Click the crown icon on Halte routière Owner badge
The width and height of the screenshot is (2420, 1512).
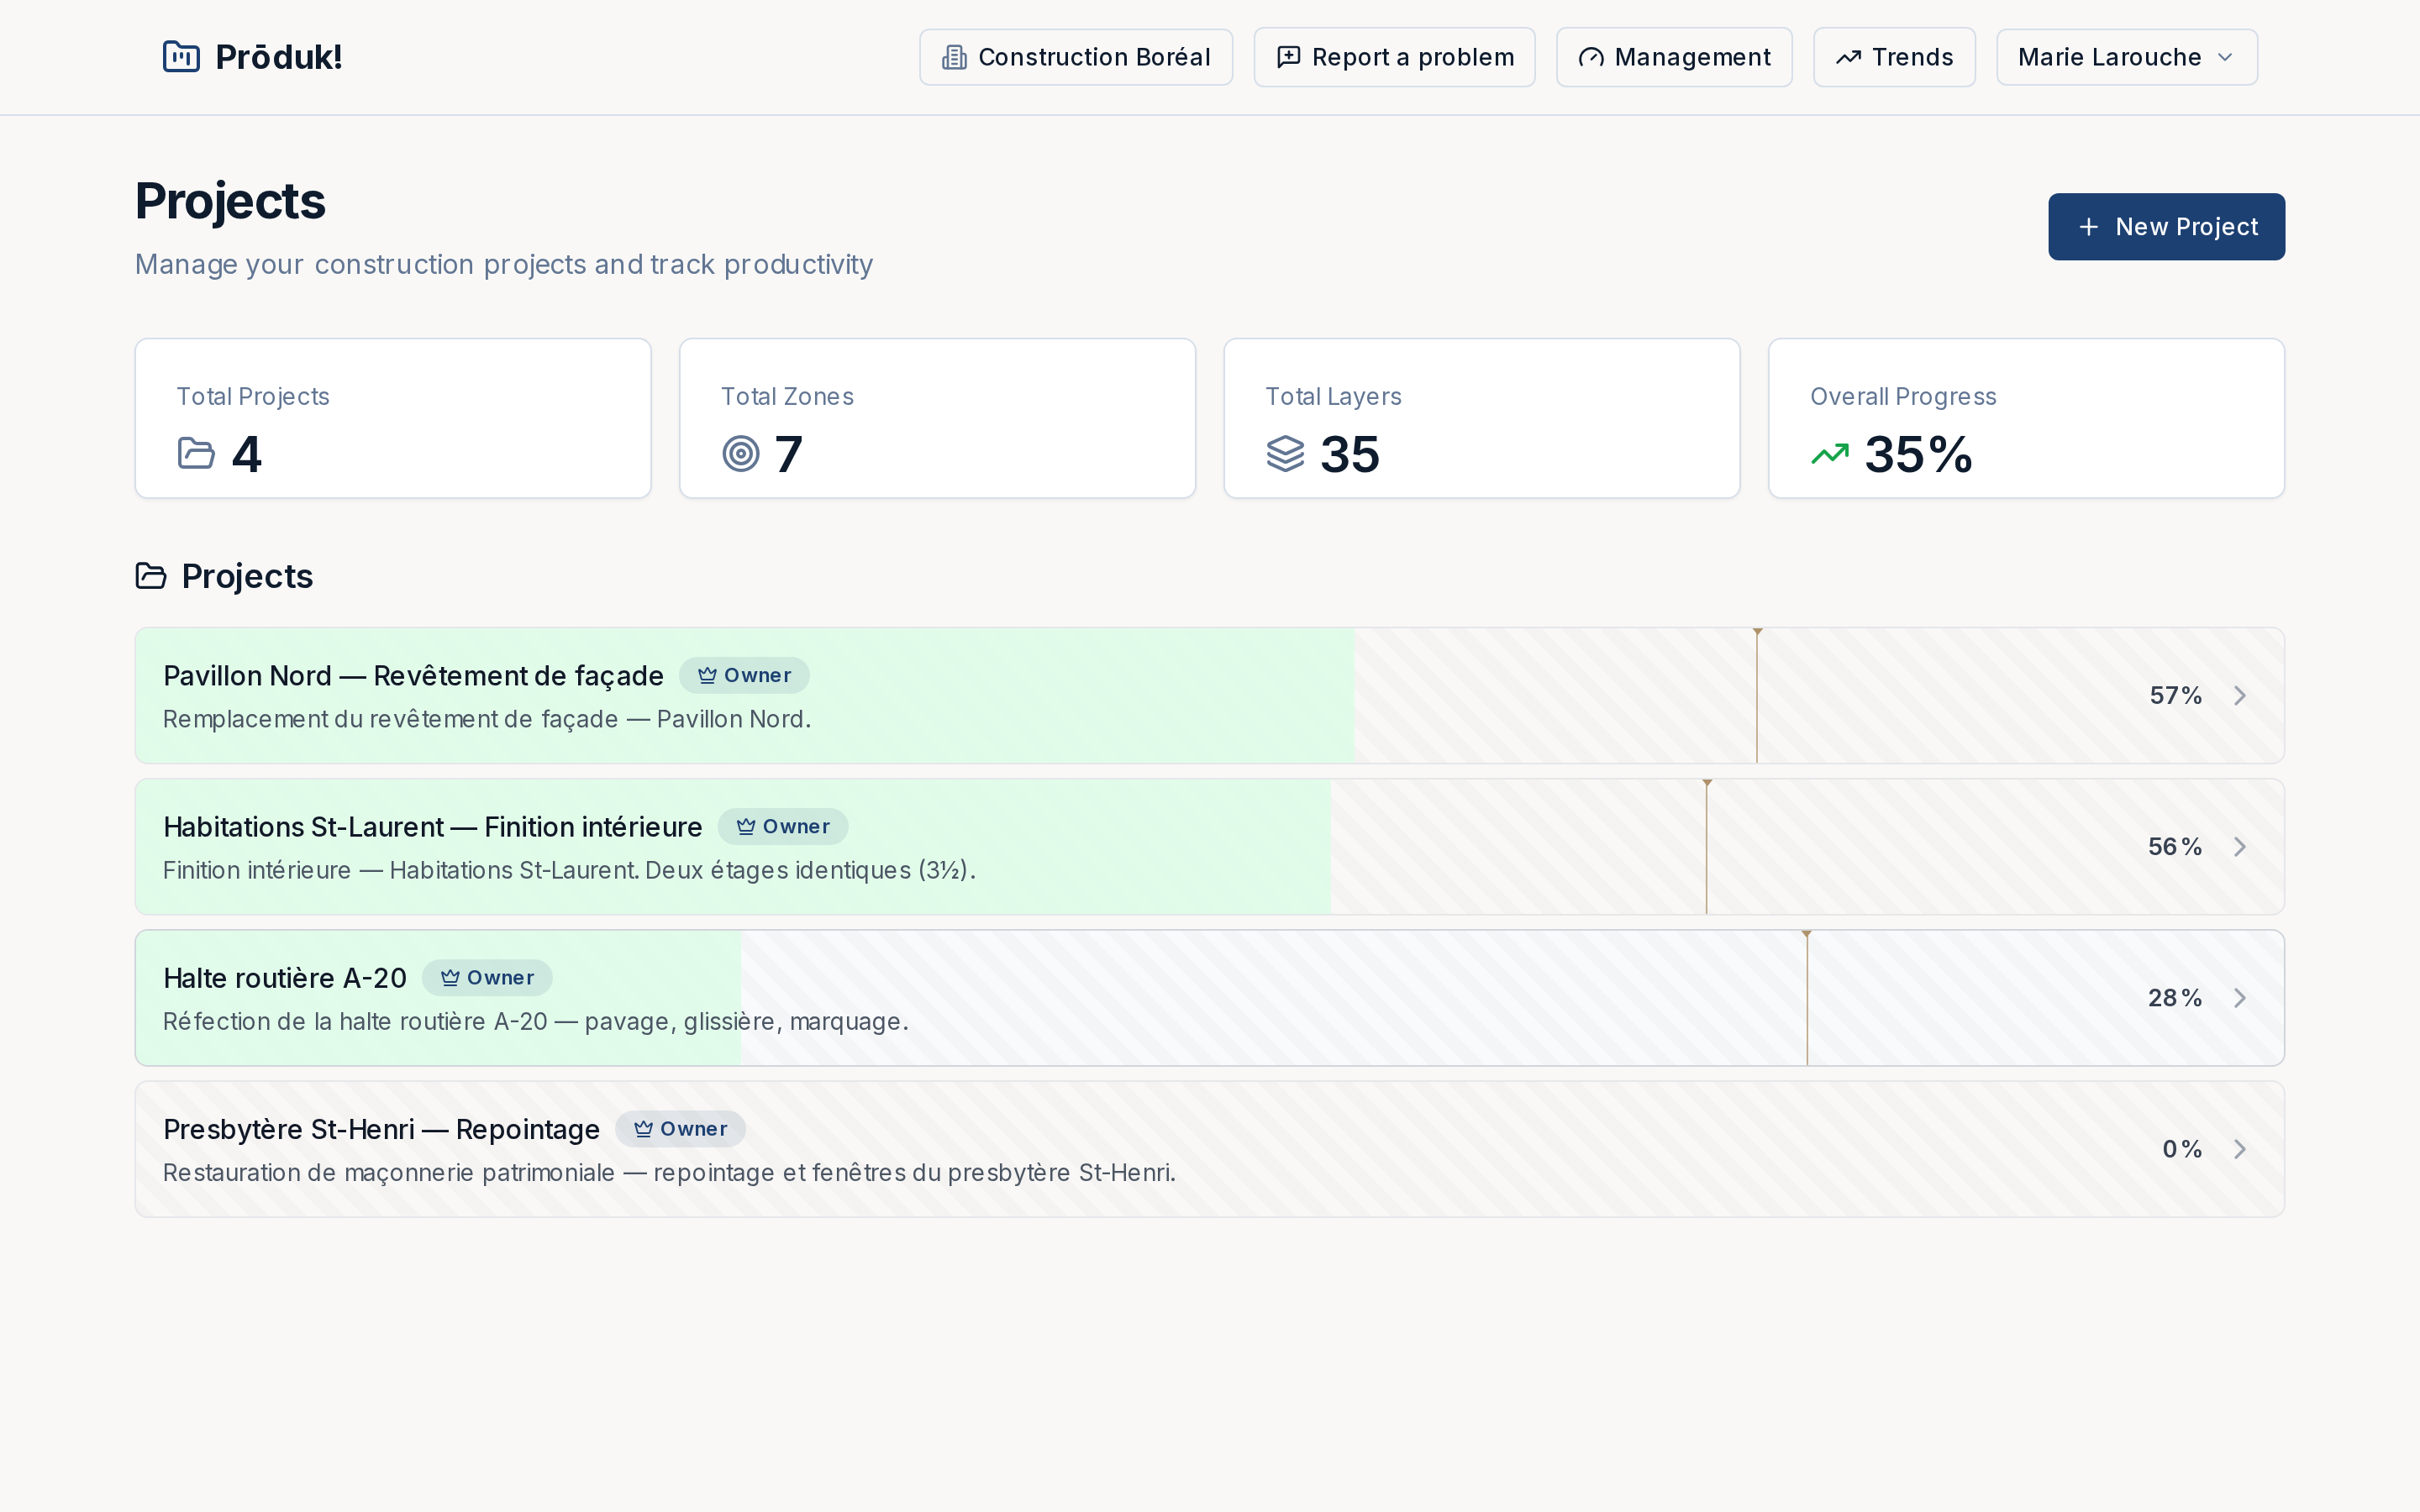click(x=450, y=977)
